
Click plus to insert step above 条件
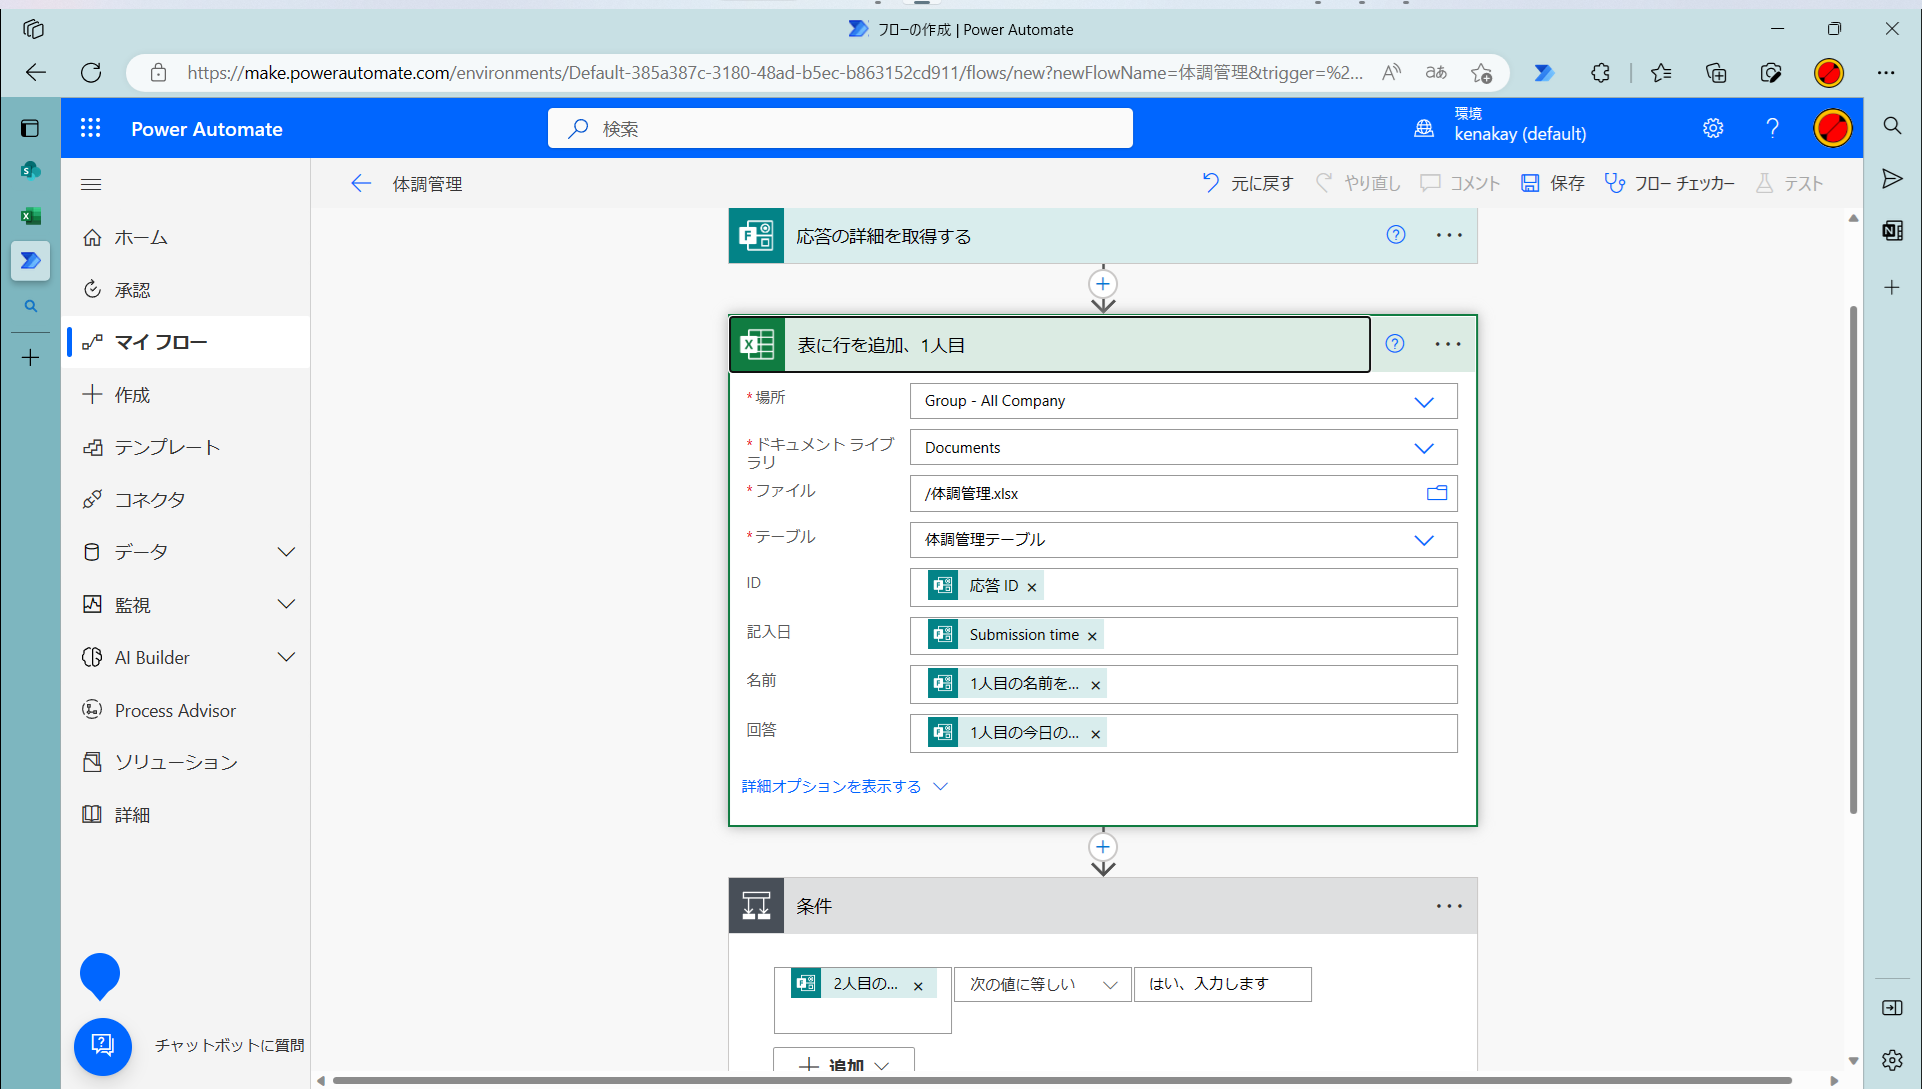(1102, 847)
